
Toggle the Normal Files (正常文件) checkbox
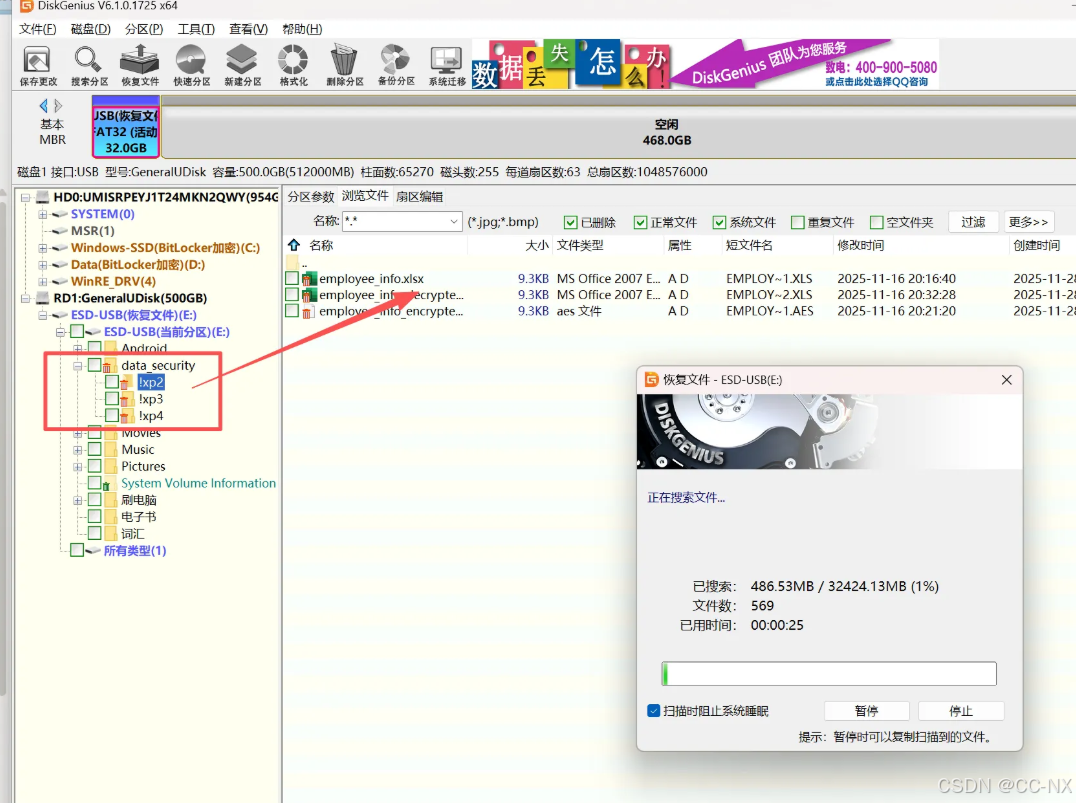pyautogui.click(x=640, y=222)
